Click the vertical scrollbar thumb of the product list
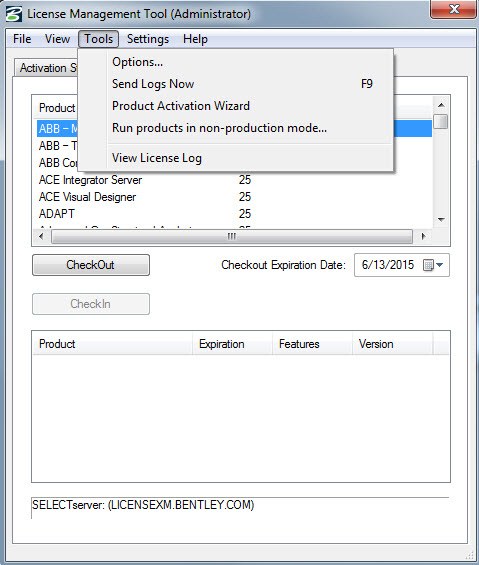 click(441, 121)
